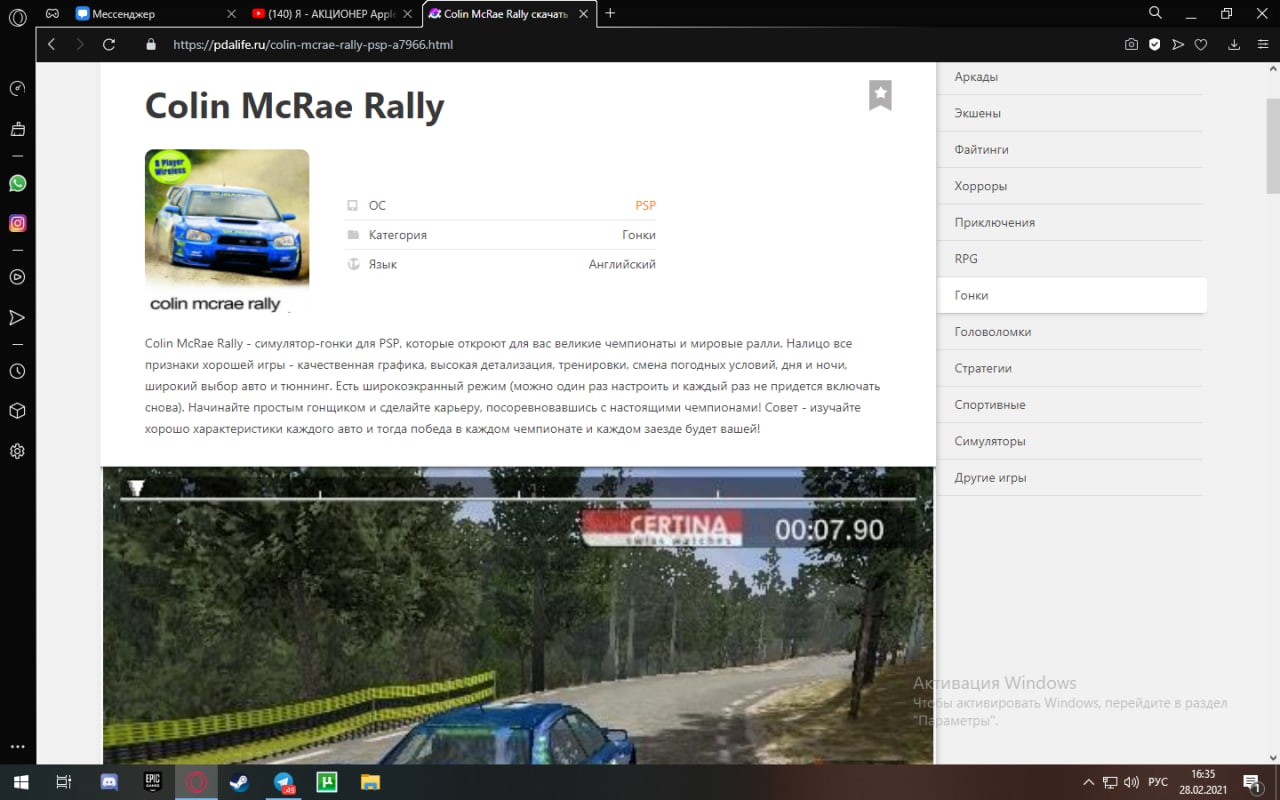Image resolution: width=1280 pixels, height=800 pixels.
Task: Close the Colin McRae Rally tab
Action: coord(585,14)
